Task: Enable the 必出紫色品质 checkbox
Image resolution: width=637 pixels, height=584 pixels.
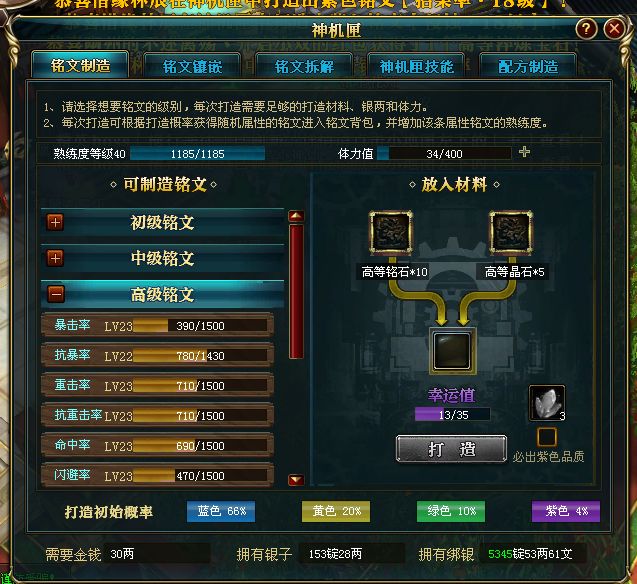Action: pos(547,437)
